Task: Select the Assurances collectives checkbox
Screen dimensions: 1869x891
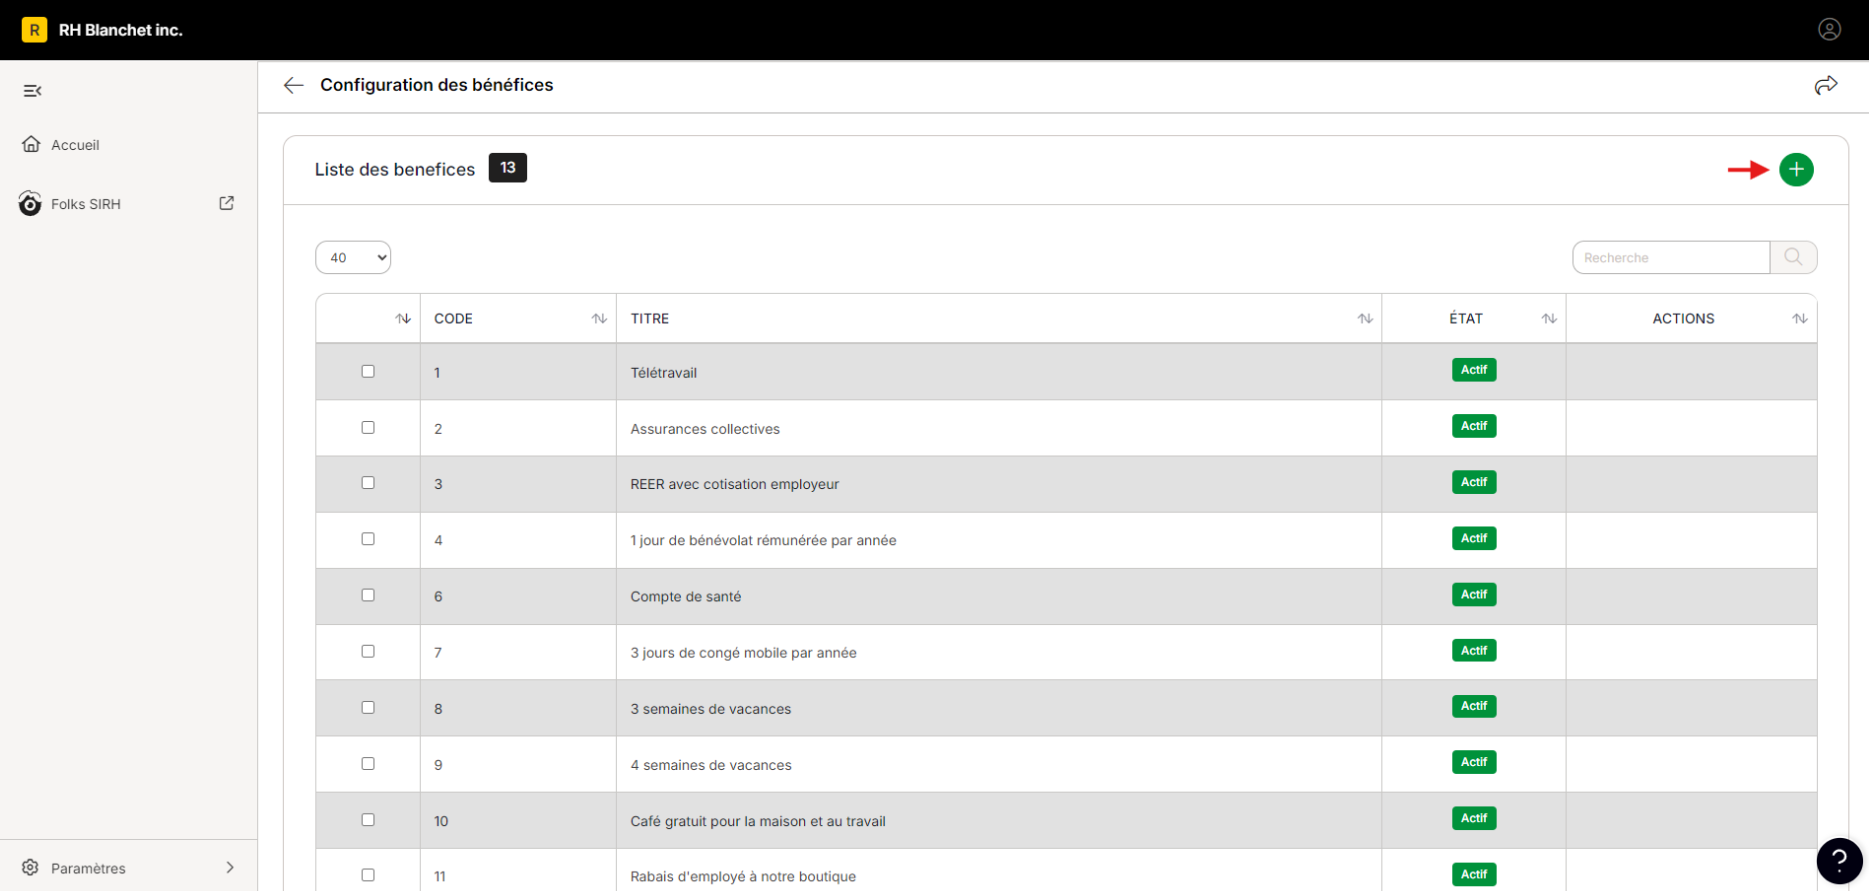Action: coord(368,427)
